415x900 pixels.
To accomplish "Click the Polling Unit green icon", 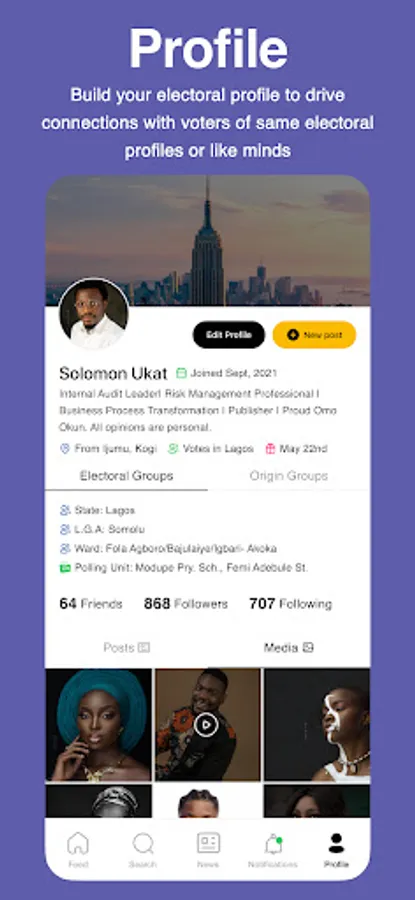I will 65,568.
